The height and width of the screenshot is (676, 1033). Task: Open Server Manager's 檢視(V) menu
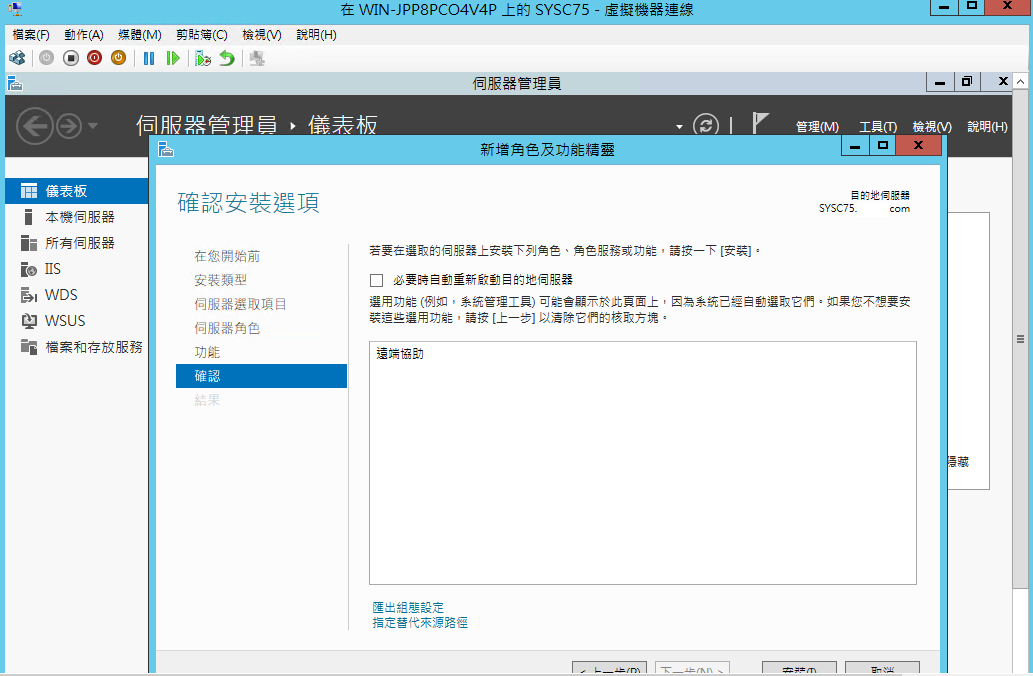coord(932,127)
